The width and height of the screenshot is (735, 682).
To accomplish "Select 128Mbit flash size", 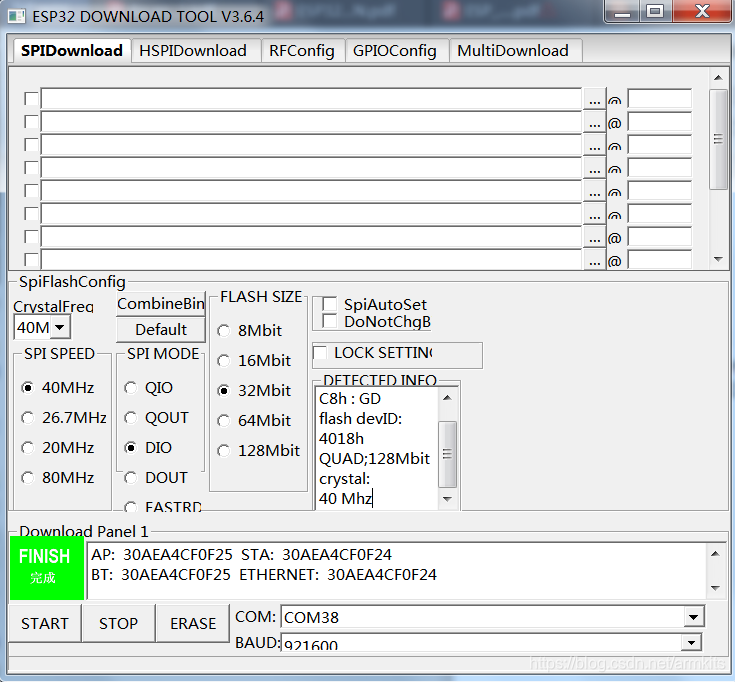I will tap(224, 450).
